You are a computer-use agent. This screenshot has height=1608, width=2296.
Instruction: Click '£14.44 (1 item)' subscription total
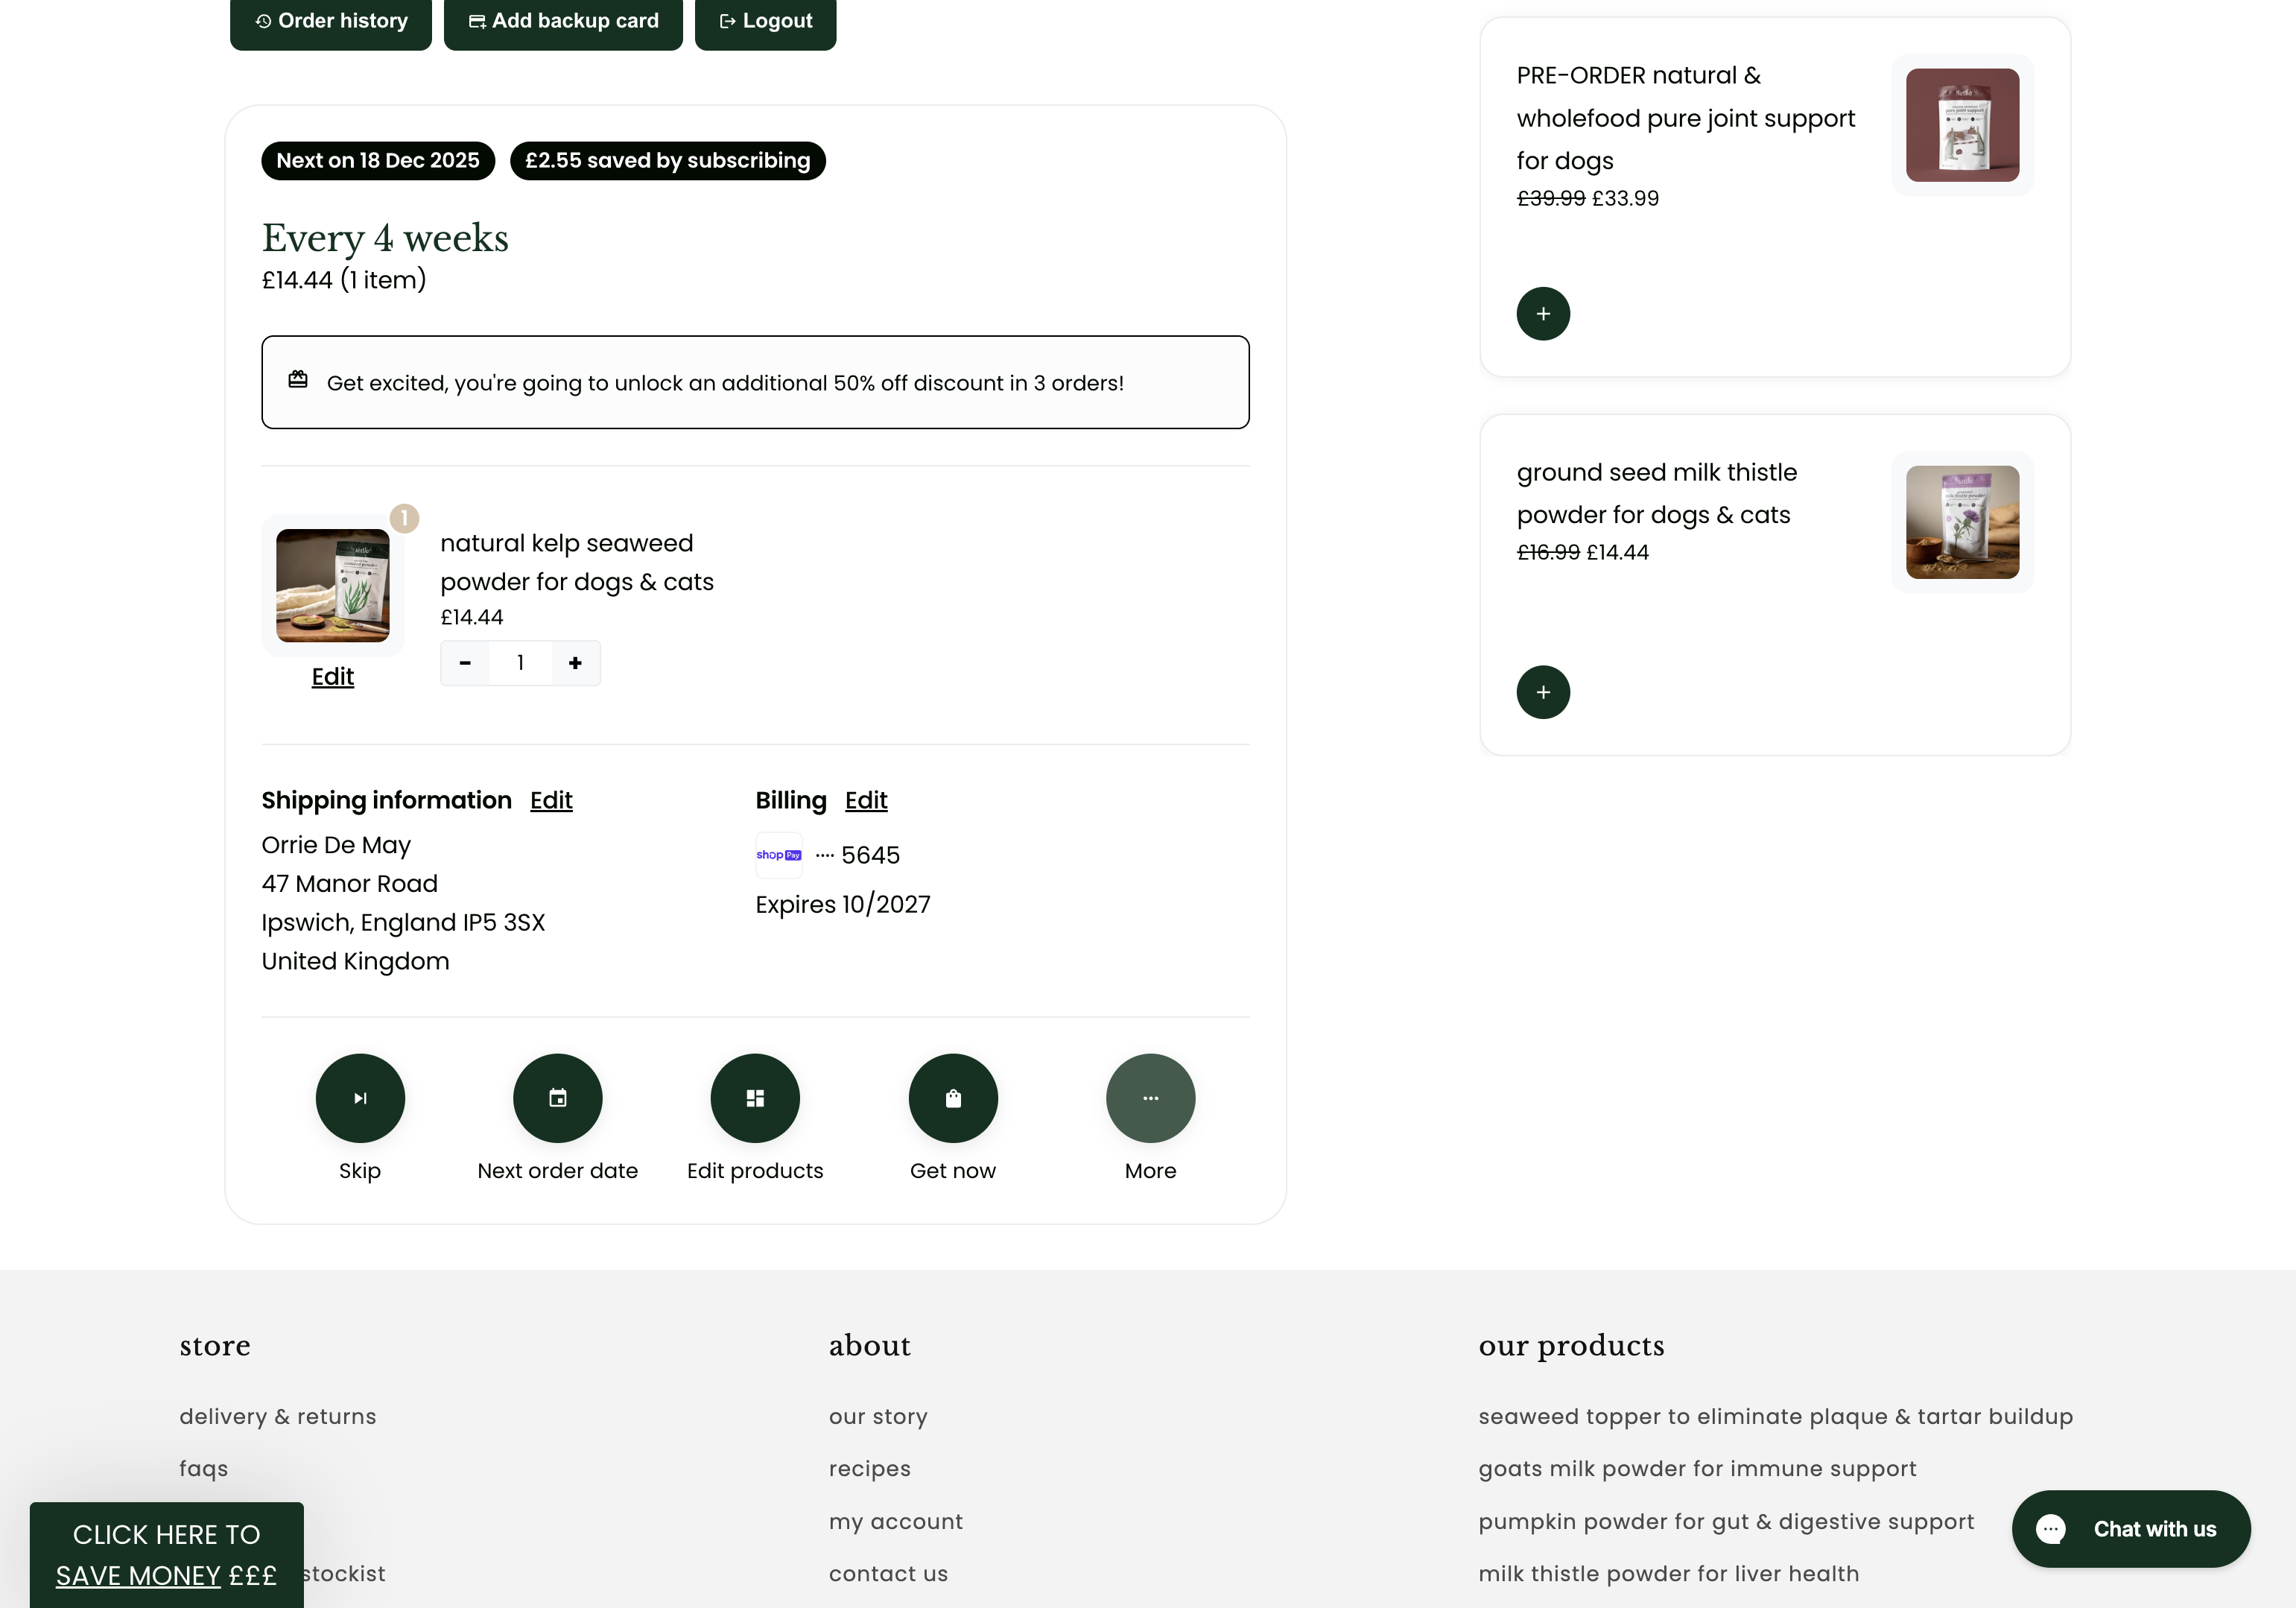[x=344, y=280]
